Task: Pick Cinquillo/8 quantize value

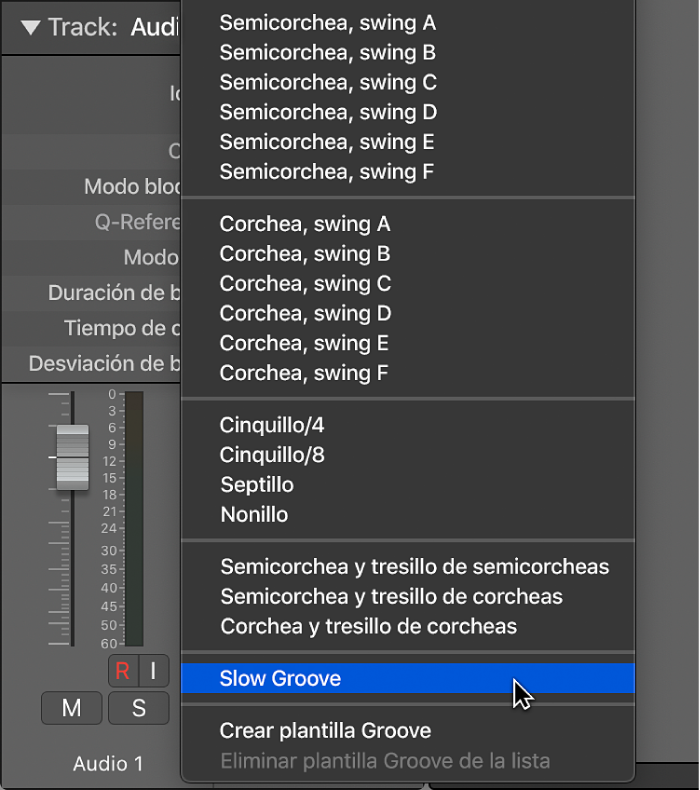Action: point(272,455)
